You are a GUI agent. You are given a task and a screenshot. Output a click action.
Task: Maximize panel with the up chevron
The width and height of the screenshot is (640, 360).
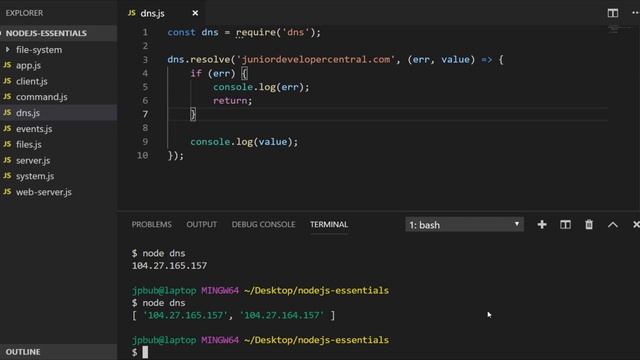pos(613,225)
